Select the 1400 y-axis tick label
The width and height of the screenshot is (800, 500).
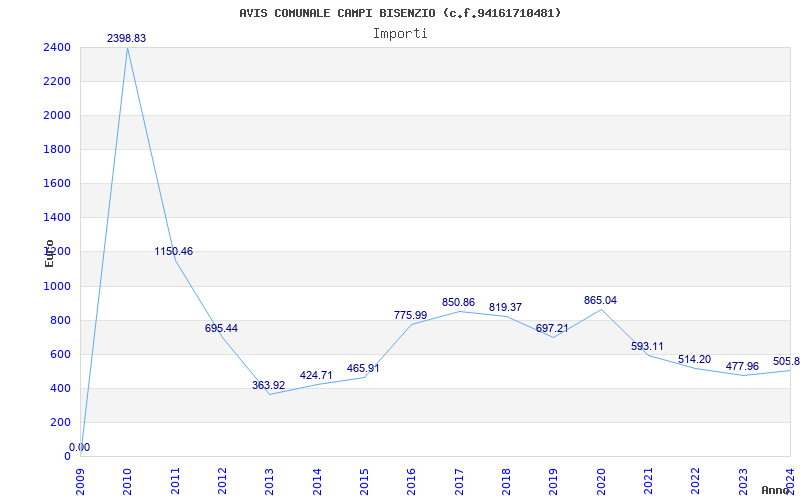click(x=57, y=218)
